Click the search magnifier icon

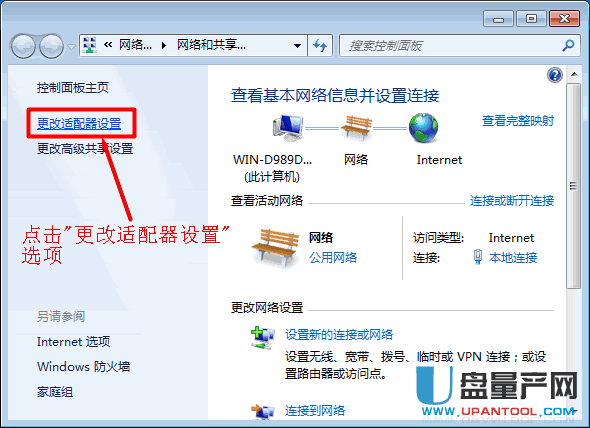coord(568,46)
